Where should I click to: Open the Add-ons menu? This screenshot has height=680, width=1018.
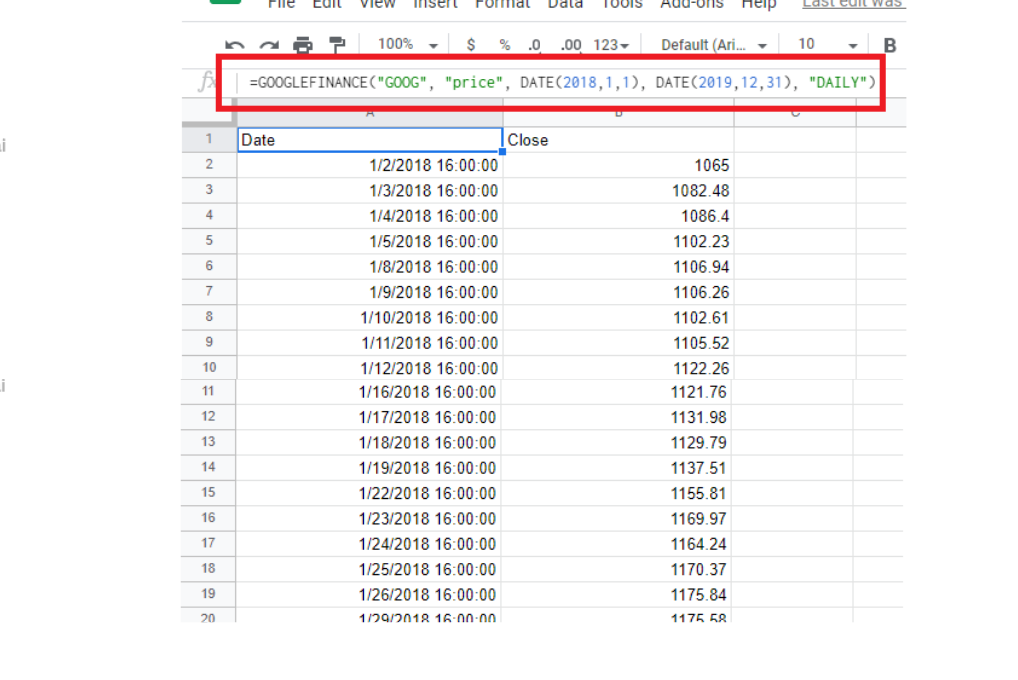click(x=693, y=5)
